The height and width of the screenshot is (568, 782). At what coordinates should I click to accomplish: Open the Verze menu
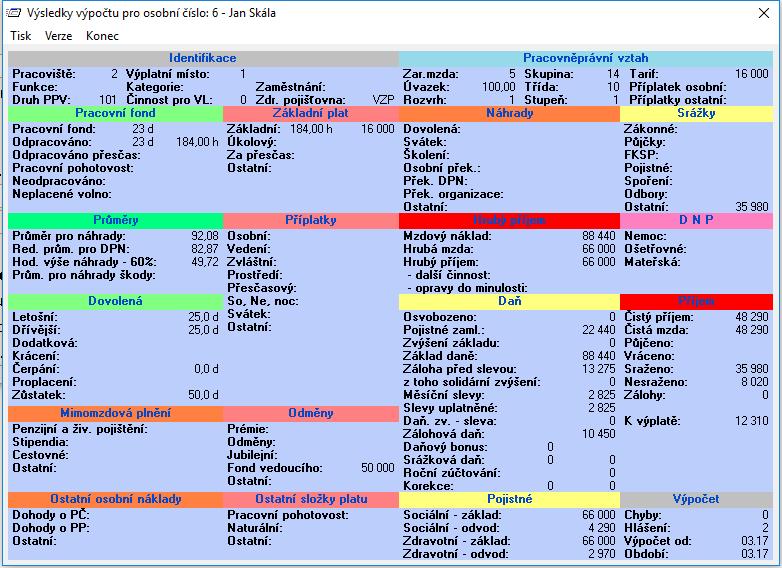pyautogui.click(x=58, y=36)
